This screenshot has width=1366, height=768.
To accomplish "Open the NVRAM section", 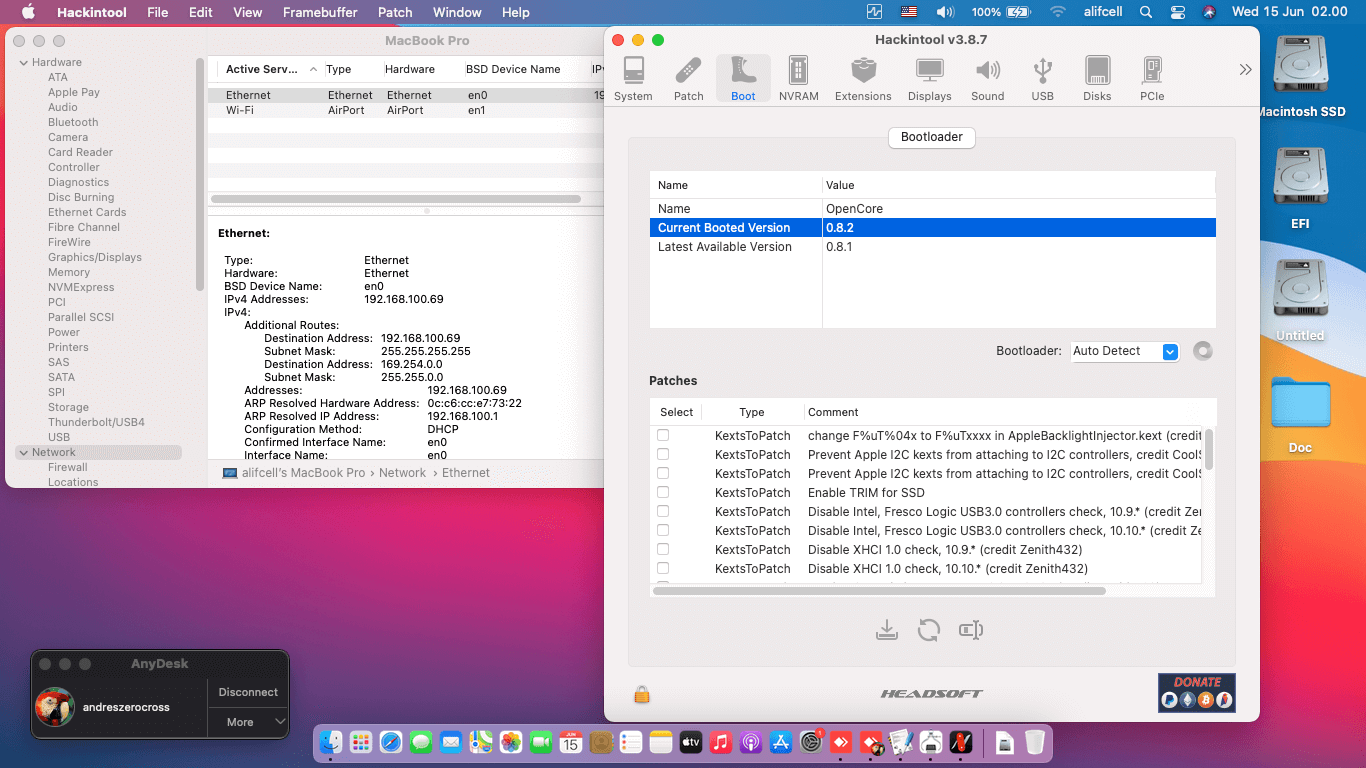I will click(x=797, y=77).
